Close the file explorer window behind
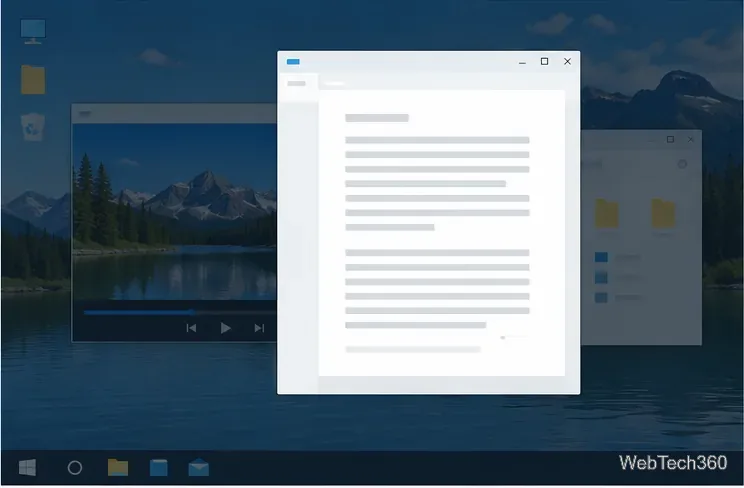Image resolution: width=744 pixels, height=488 pixels. pyautogui.click(x=690, y=139)
